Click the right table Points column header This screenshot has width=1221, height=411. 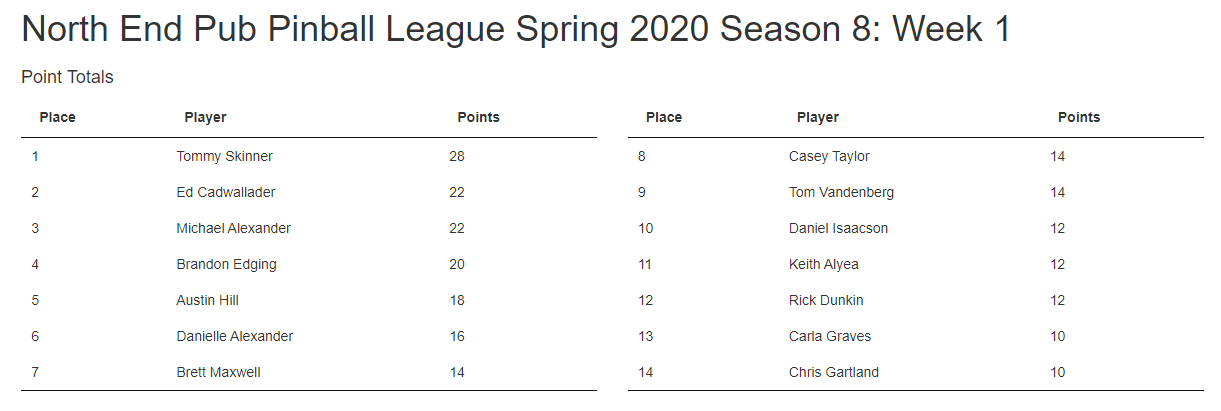(x=1078, y=117)
